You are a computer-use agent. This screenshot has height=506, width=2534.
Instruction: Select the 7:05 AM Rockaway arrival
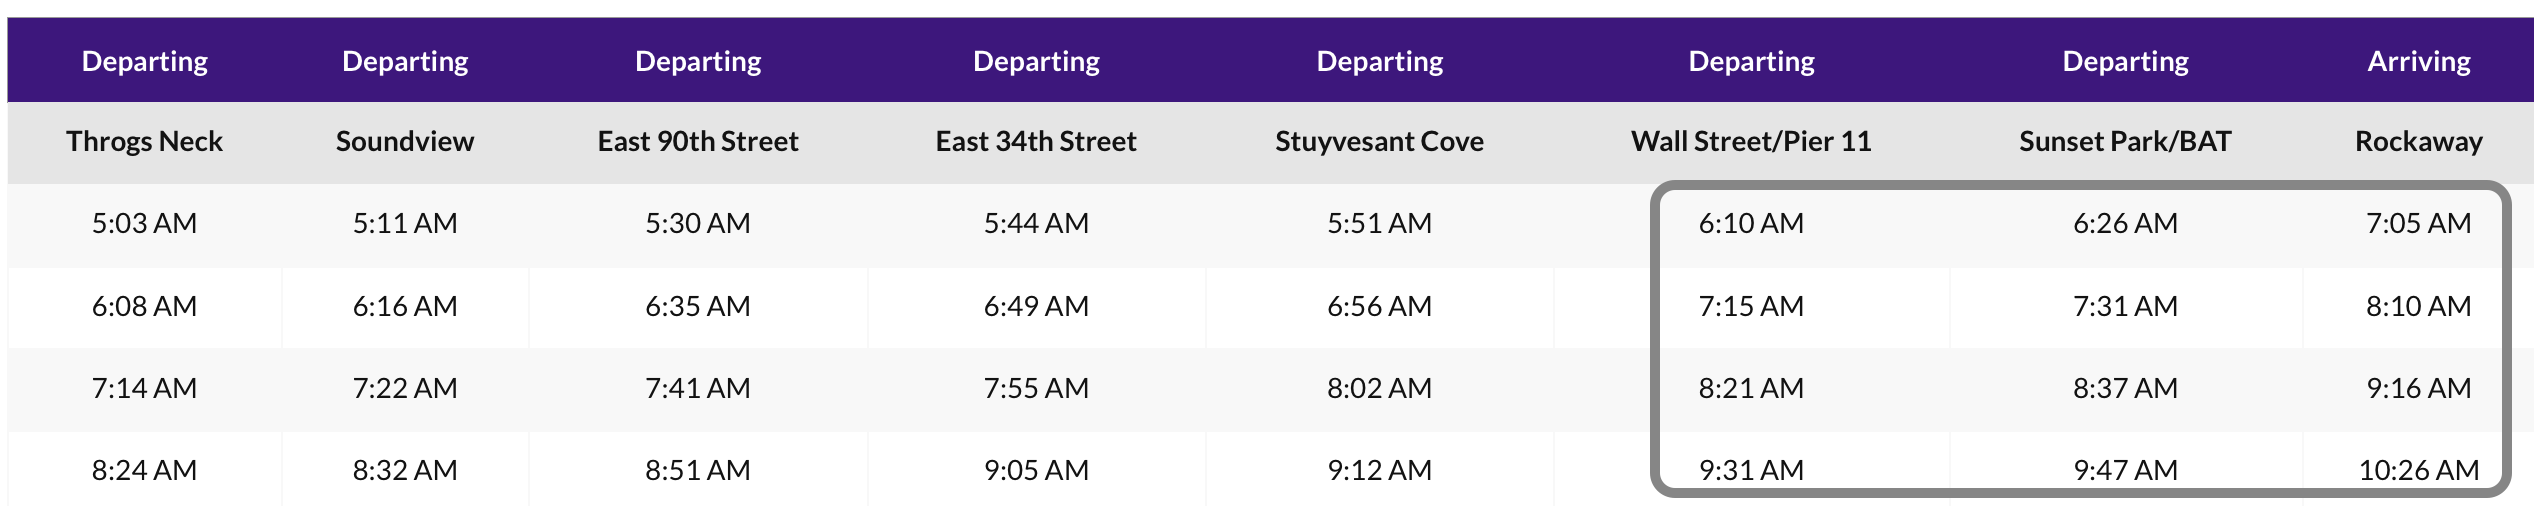click(x=2418, y=223)
